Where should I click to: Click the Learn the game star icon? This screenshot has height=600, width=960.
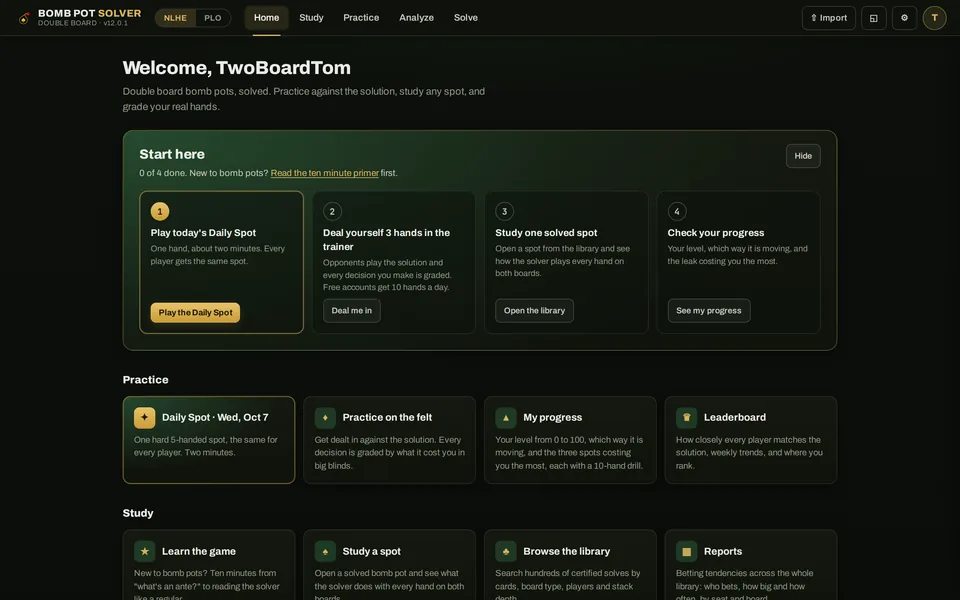pos(144,551)
